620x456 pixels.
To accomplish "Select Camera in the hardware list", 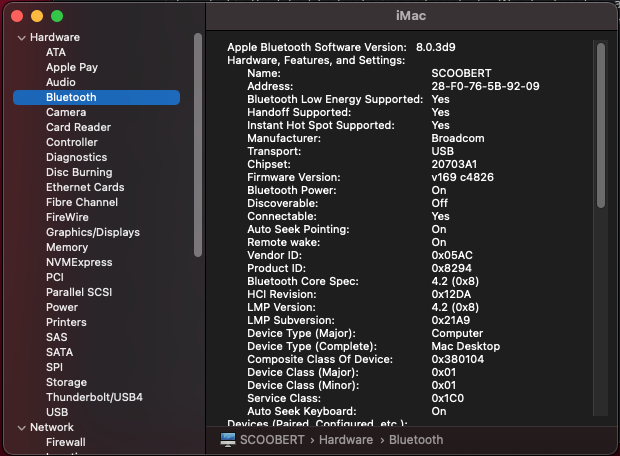I will (66, 112).
